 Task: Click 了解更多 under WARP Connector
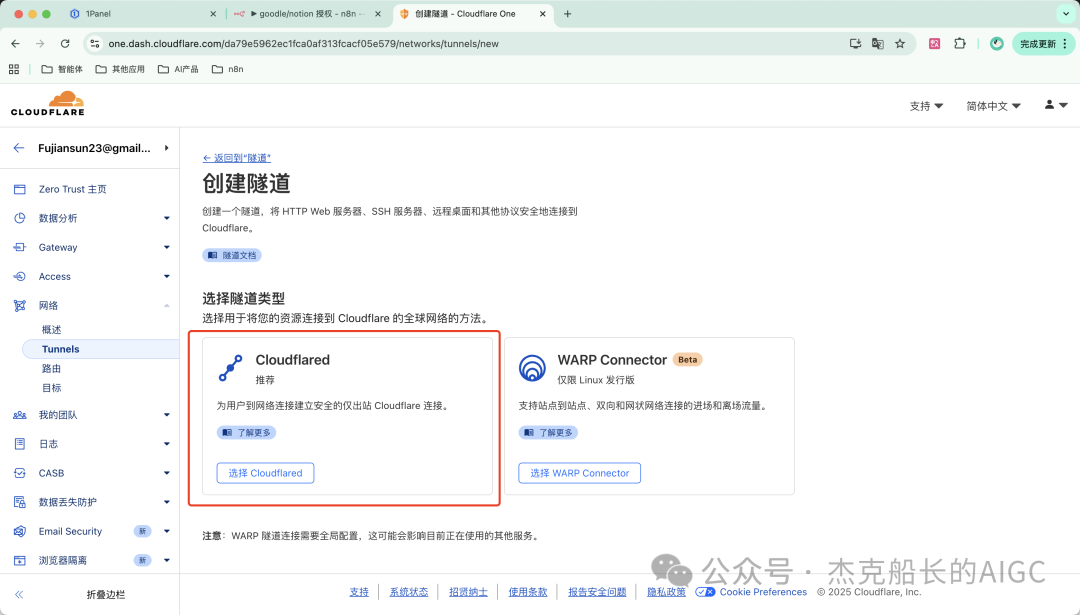(548, 432)
